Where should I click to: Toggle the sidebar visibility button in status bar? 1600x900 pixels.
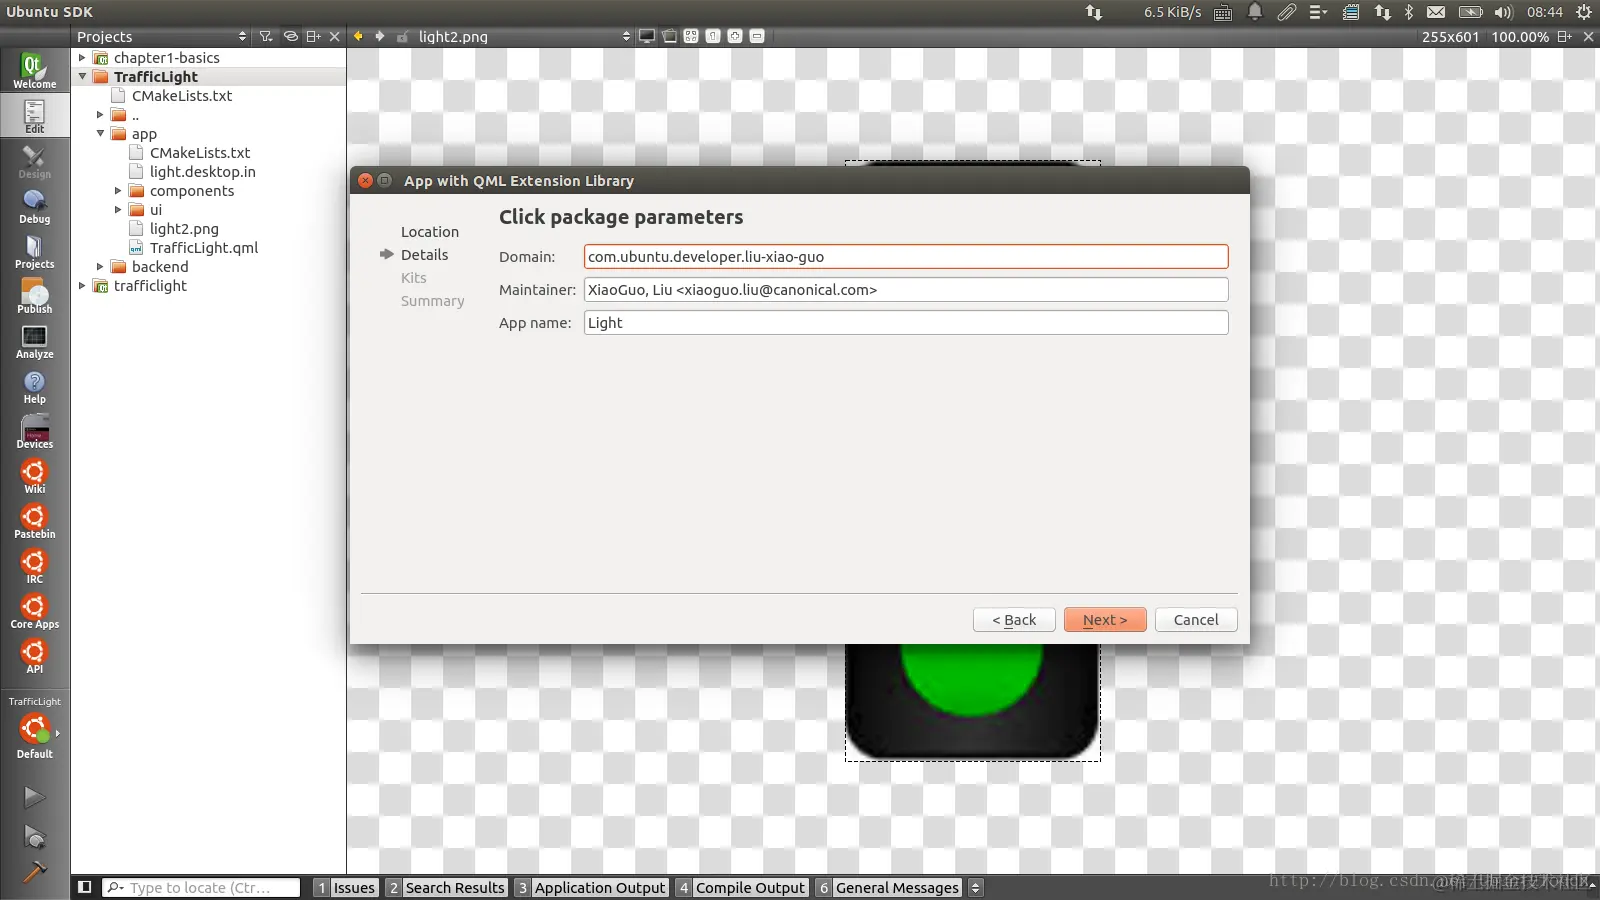click(x=85, y=887)
